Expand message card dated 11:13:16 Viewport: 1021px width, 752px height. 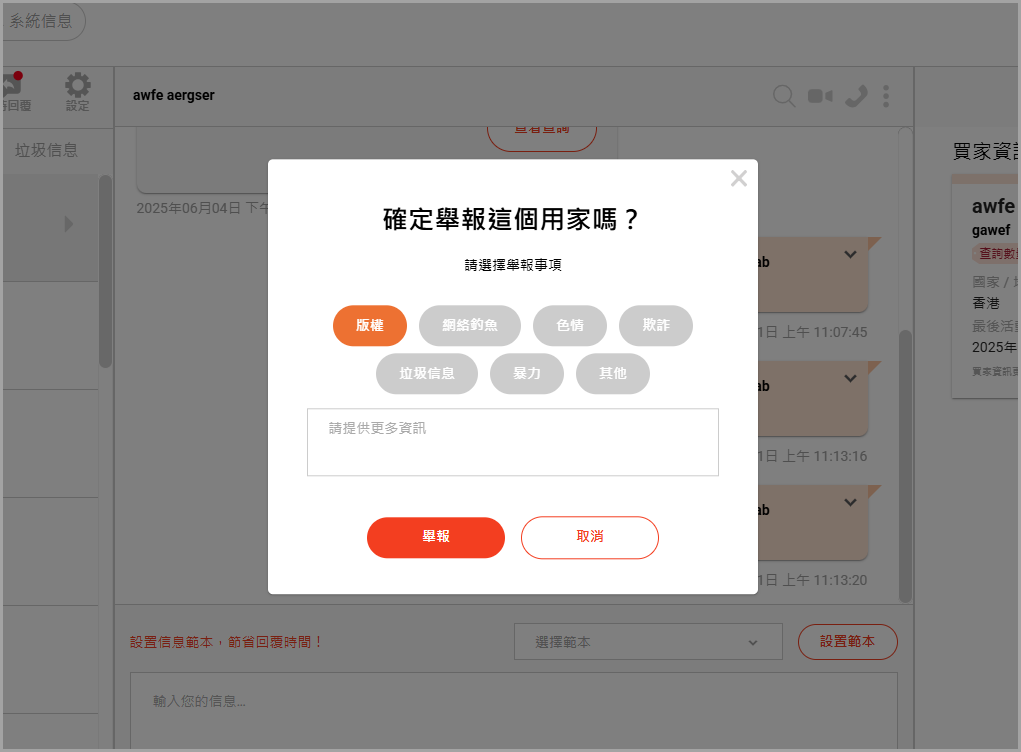coord(850,378)
